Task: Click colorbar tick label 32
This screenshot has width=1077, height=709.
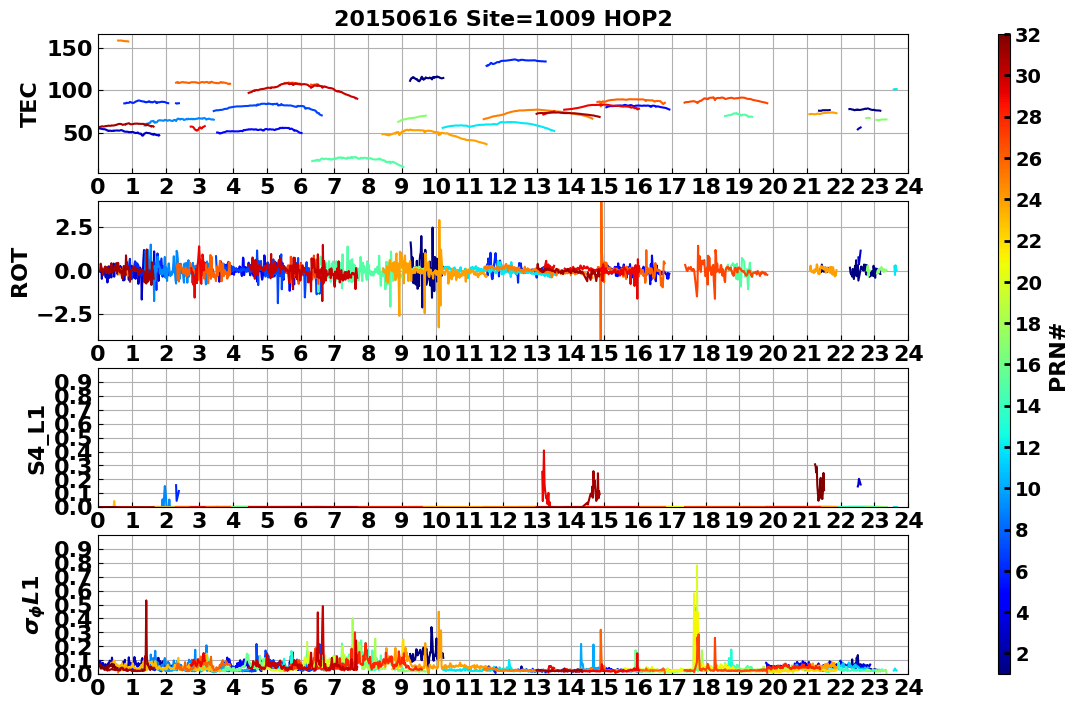Action: pyautogui.click(x=1028, y=35)
